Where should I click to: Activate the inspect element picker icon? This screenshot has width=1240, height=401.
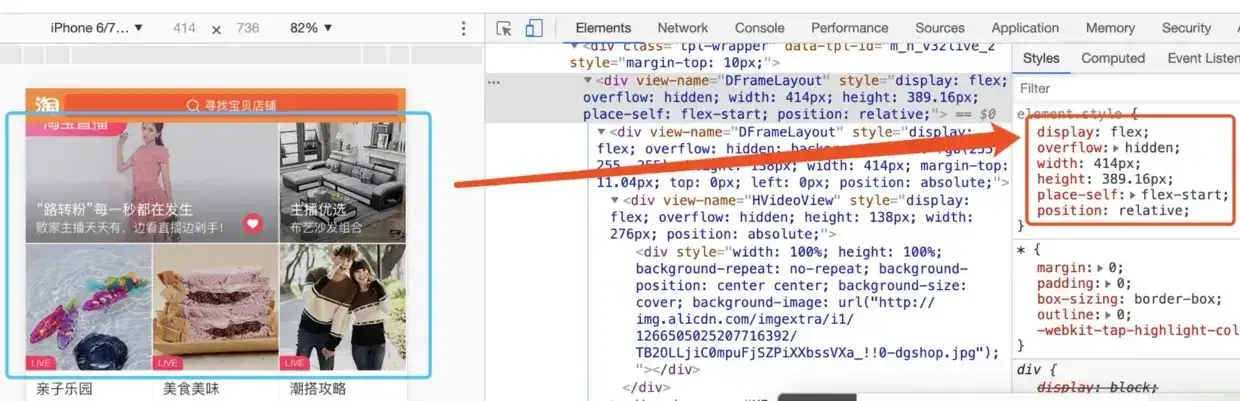pyautogui.click(x=504, y=28)
